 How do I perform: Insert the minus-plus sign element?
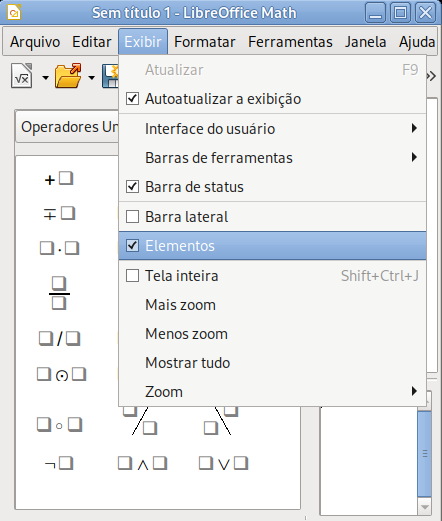coord(59,213)
